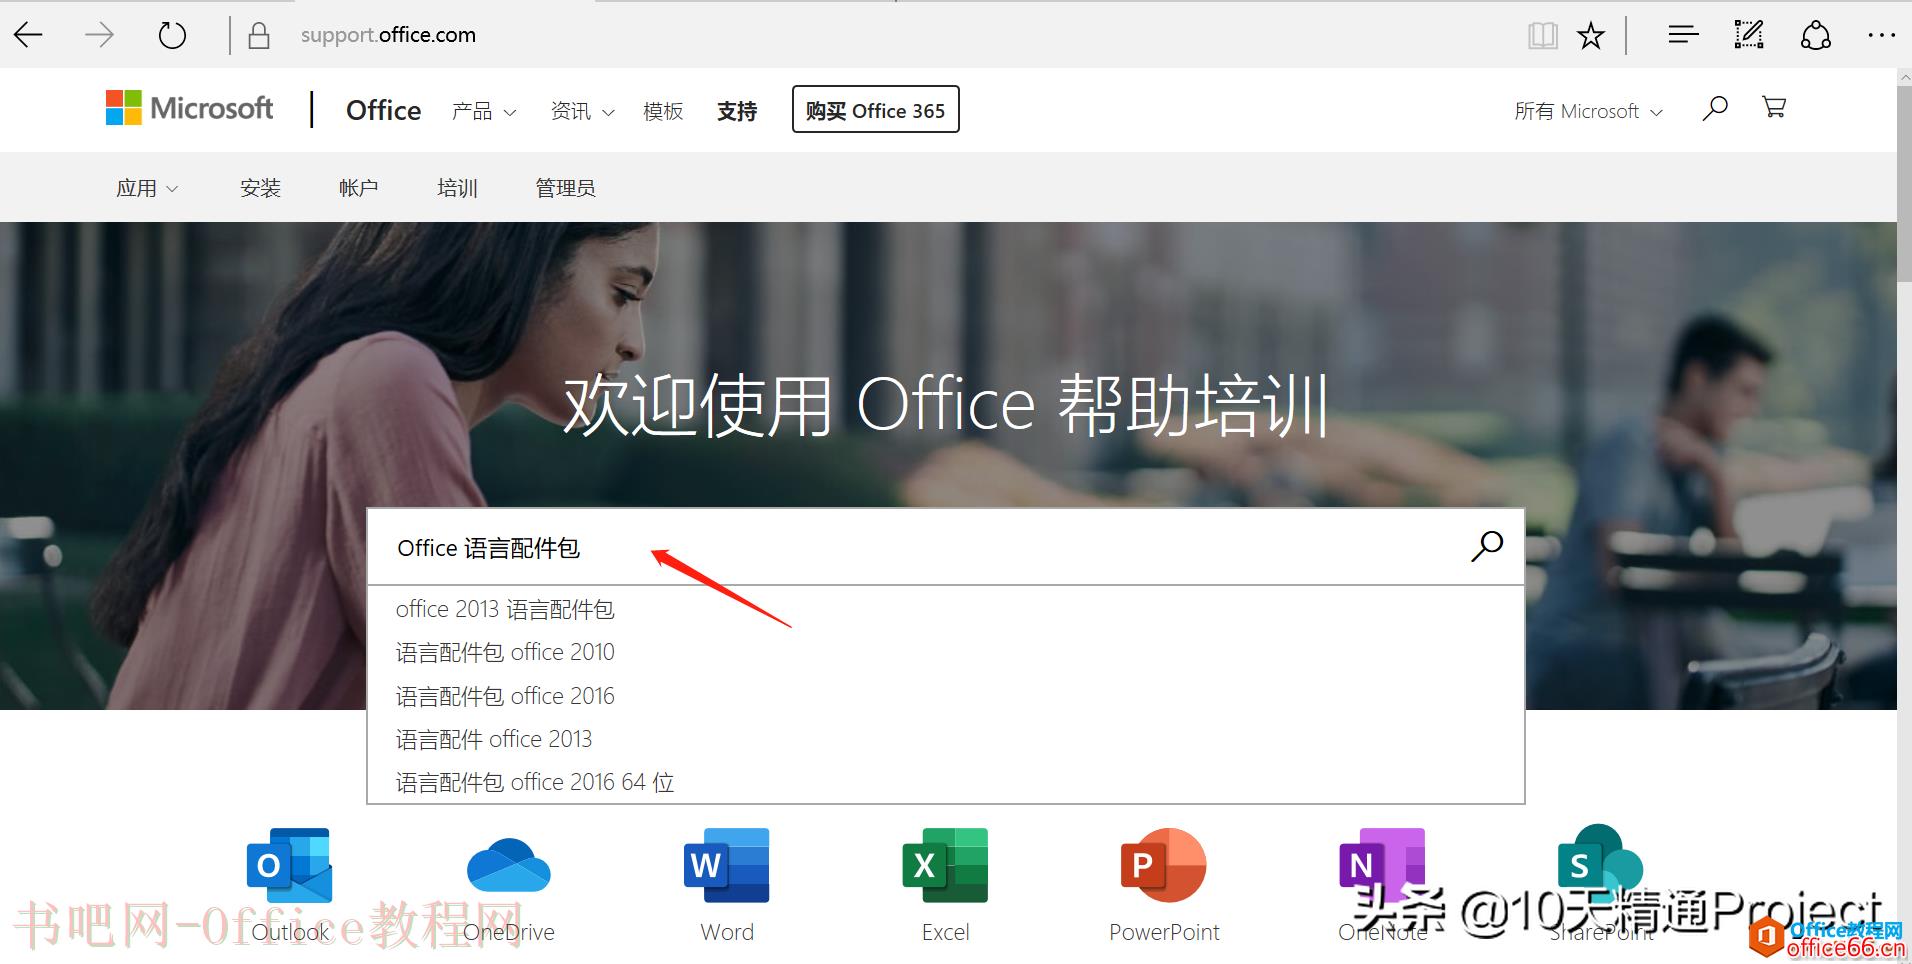The width and height of the screenshot is (1912, 964).
Task: Open the web note pen icon
Action: 1749,36
